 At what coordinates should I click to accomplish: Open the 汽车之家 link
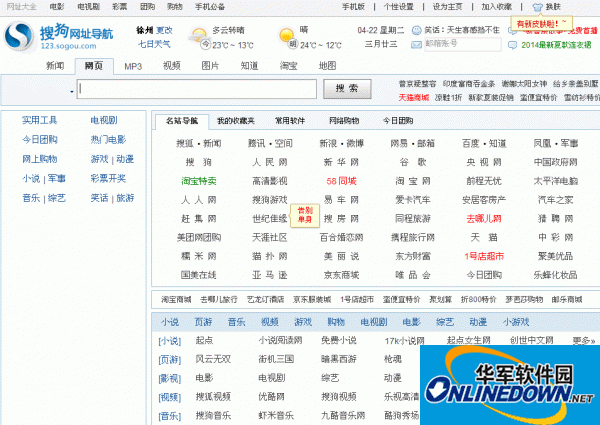[555, 200]
